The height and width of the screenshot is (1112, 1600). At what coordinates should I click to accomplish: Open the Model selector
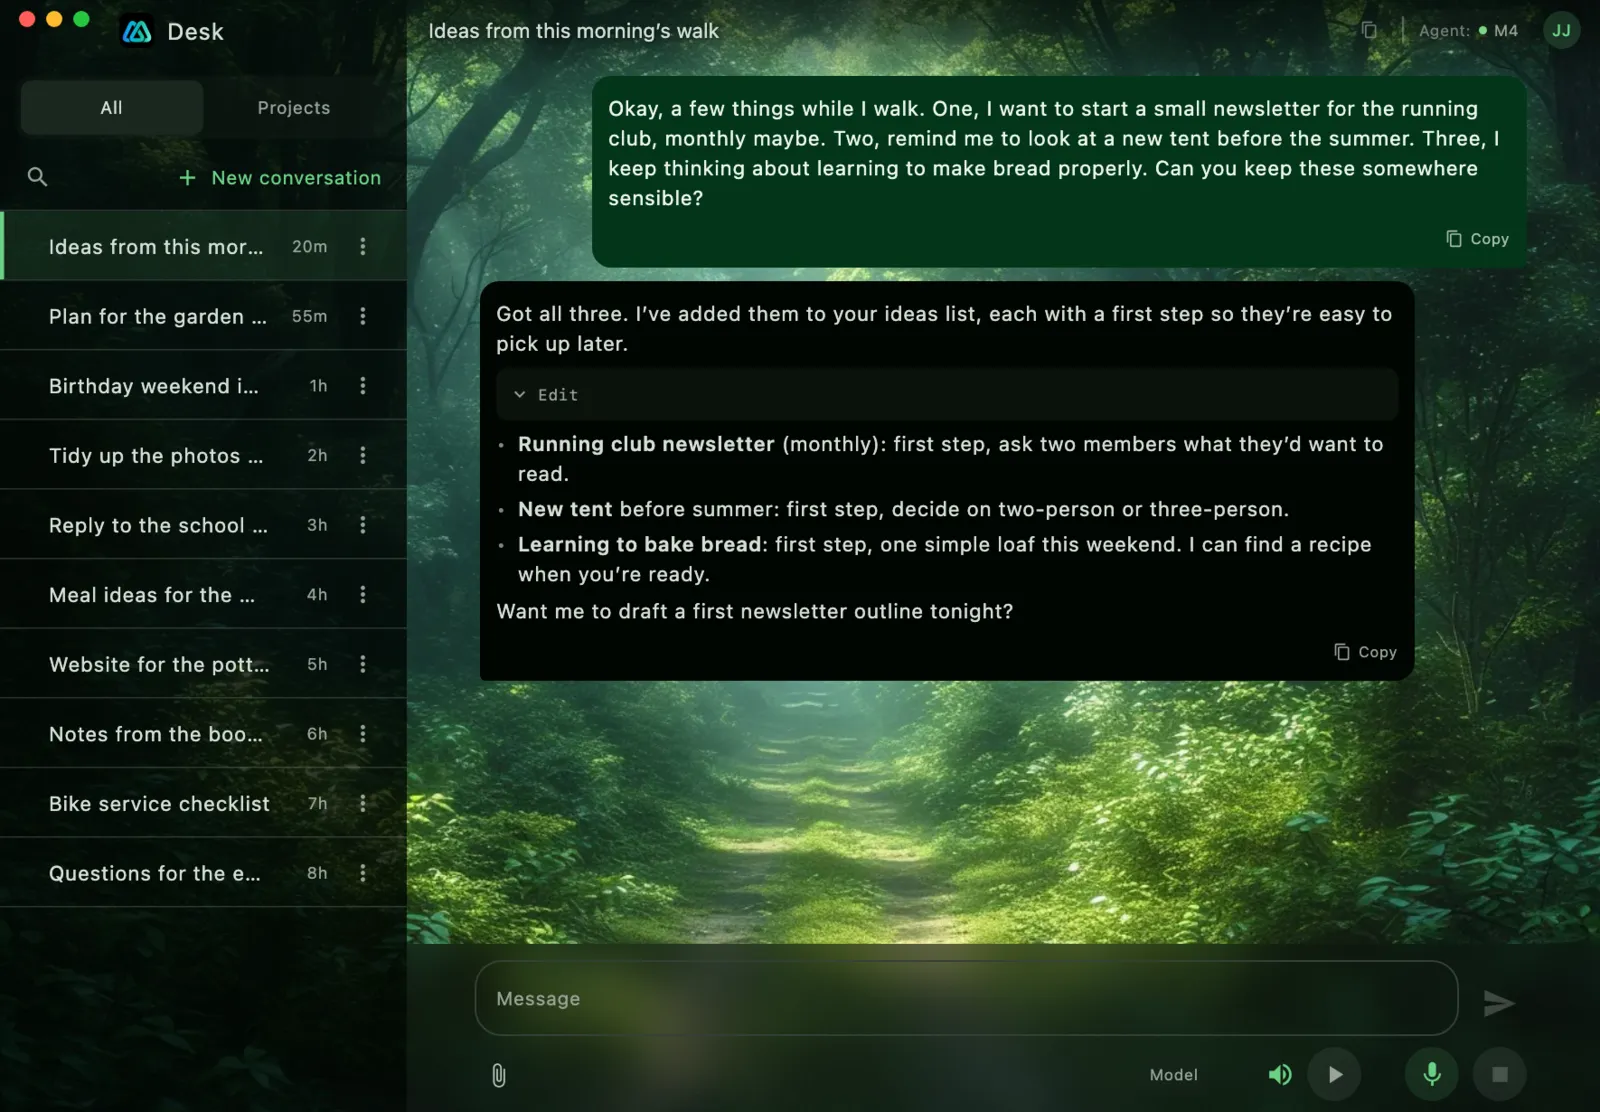[x=1173, y=1075]
